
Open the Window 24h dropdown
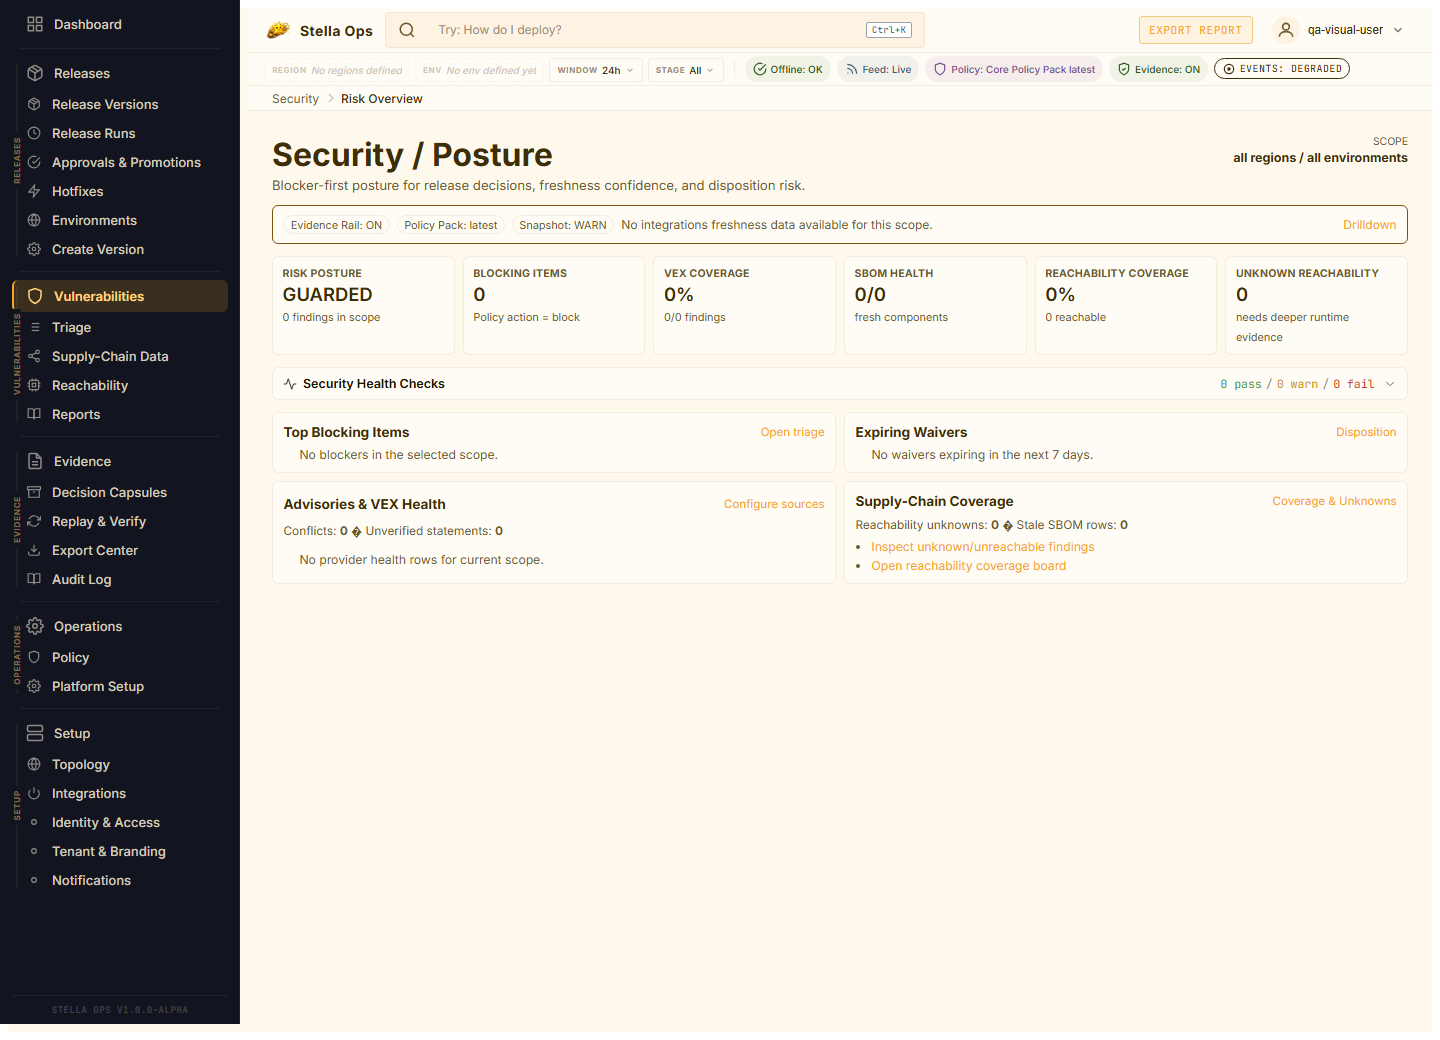[x=595, y=70]
